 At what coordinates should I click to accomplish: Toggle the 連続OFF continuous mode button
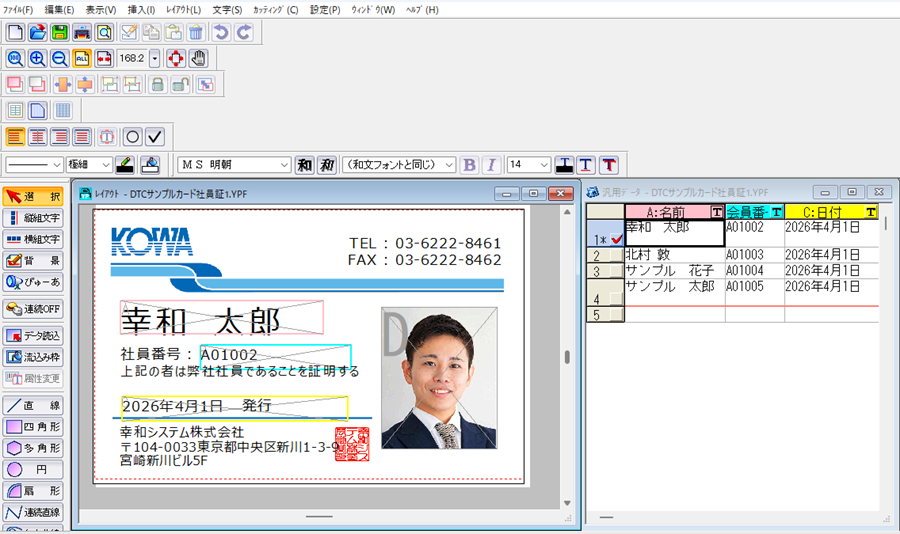(x=33, y=309)
